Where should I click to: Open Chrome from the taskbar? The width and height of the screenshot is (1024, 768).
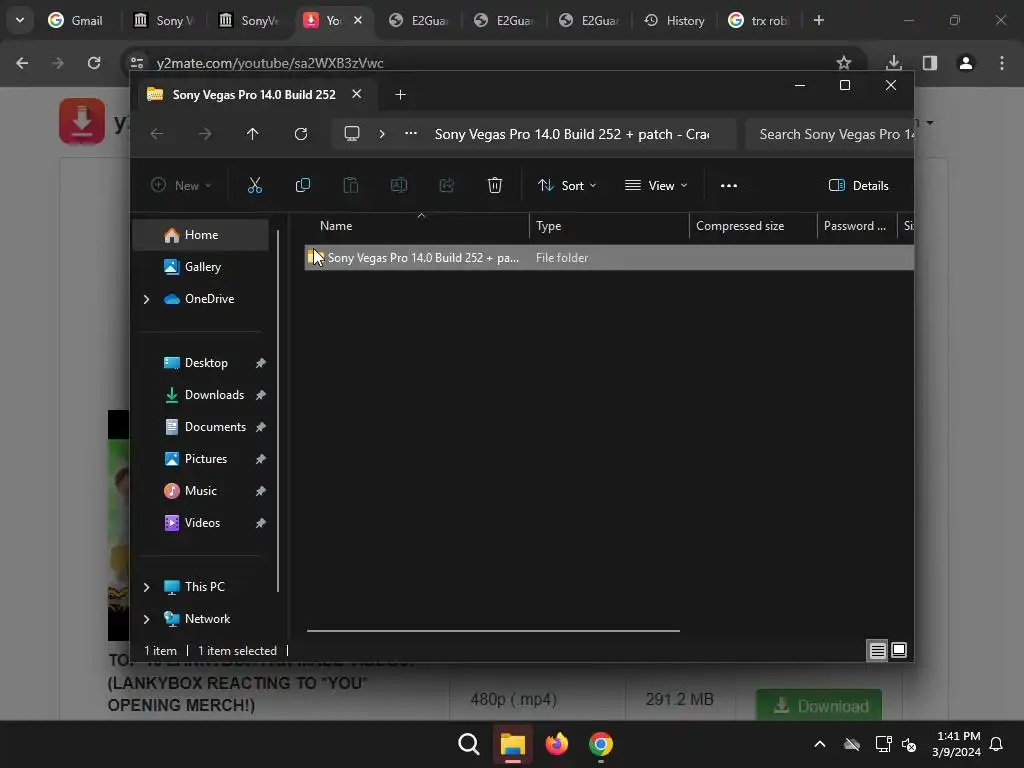(x=601, y=744)
